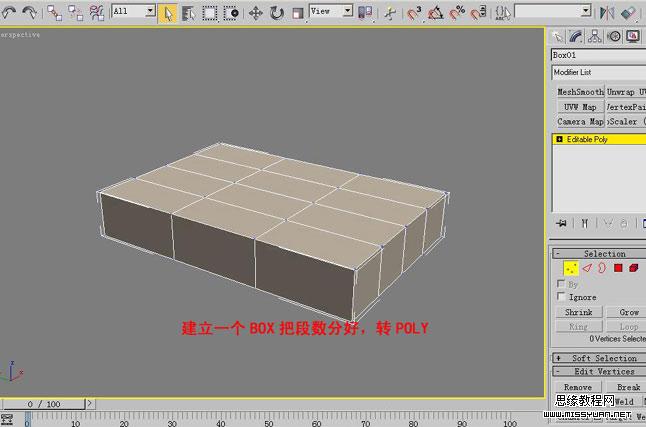Click the Undo arrow icon

(9, 13)
